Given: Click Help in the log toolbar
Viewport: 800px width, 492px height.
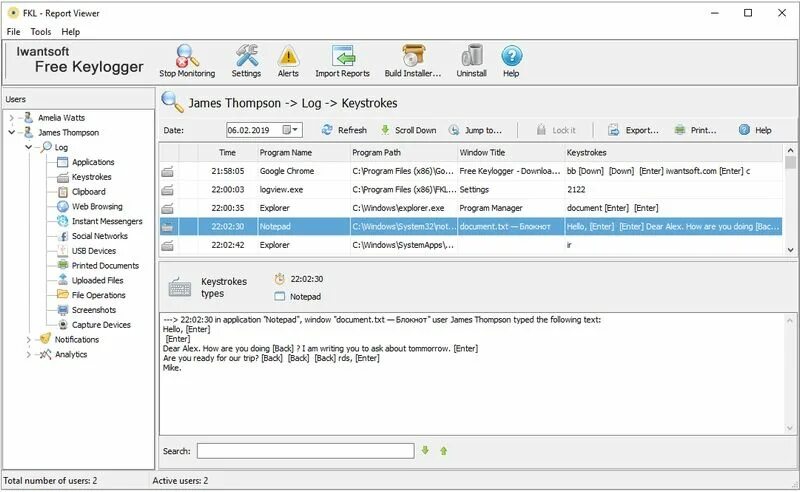Looking at the screenshot, I should [x=756, y=130].
